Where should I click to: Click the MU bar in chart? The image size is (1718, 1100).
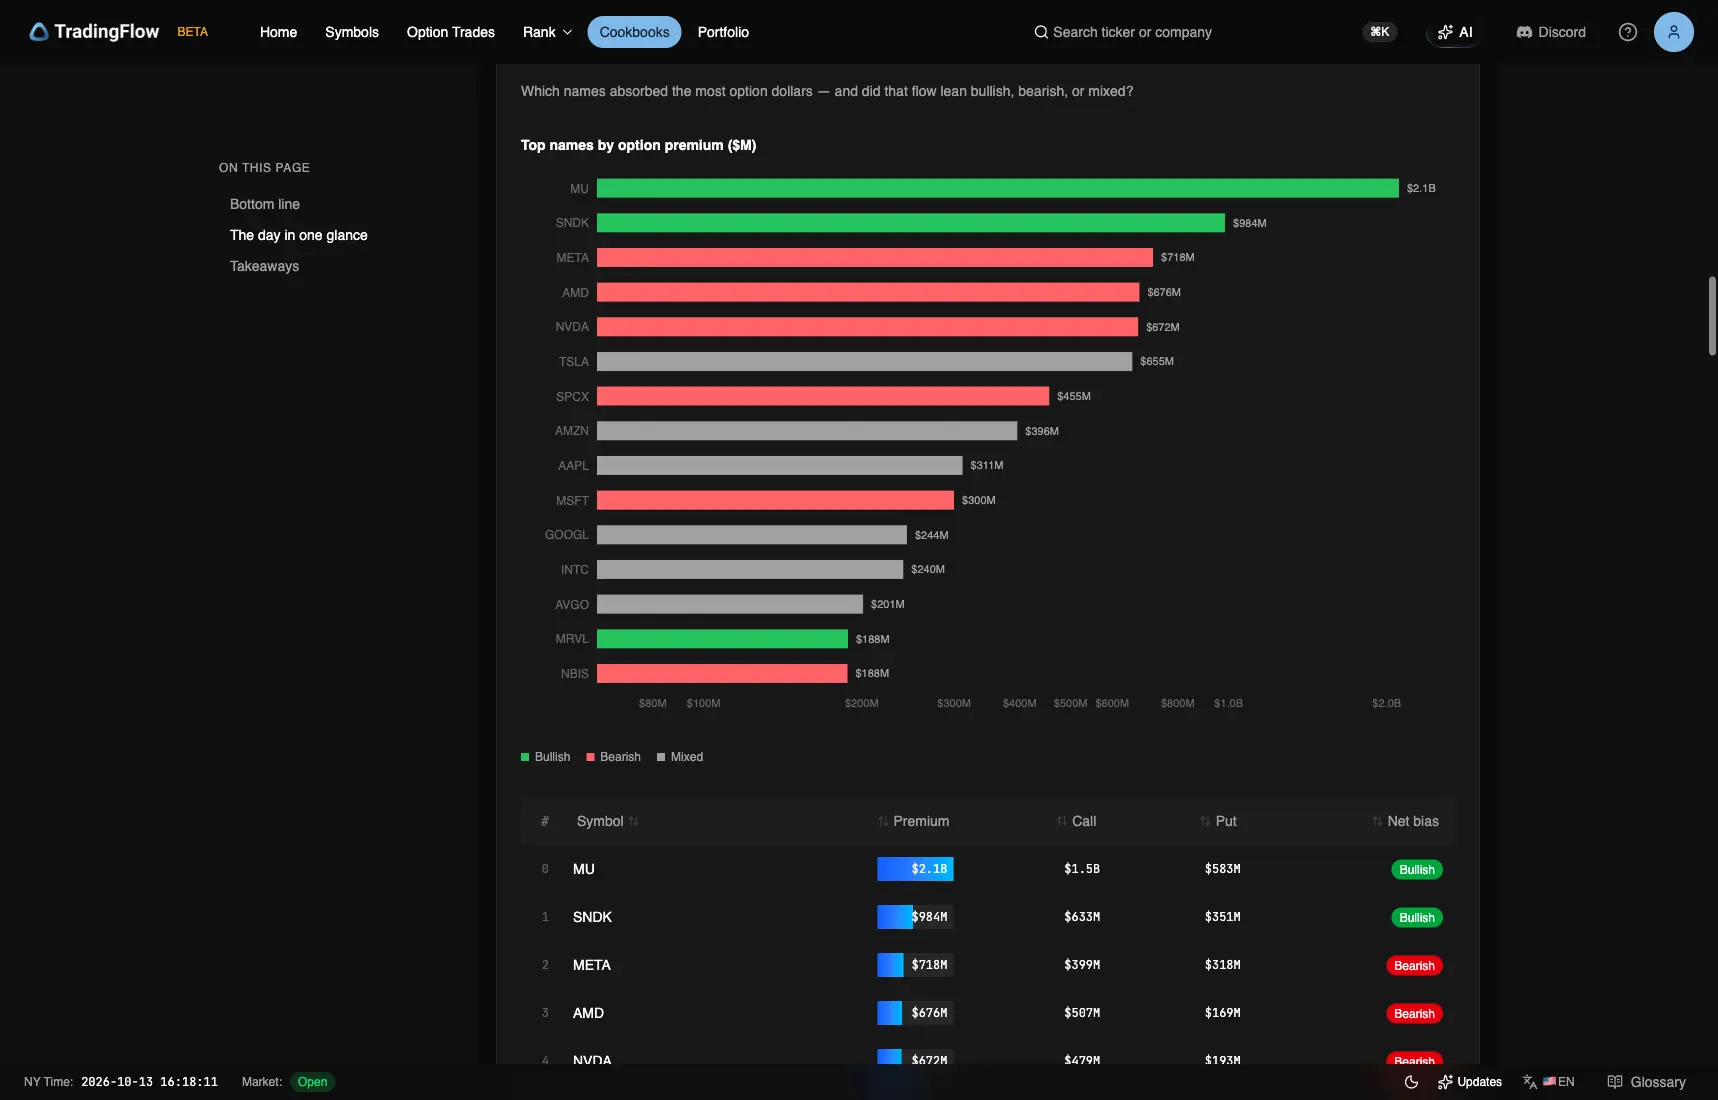coord(998,188)
